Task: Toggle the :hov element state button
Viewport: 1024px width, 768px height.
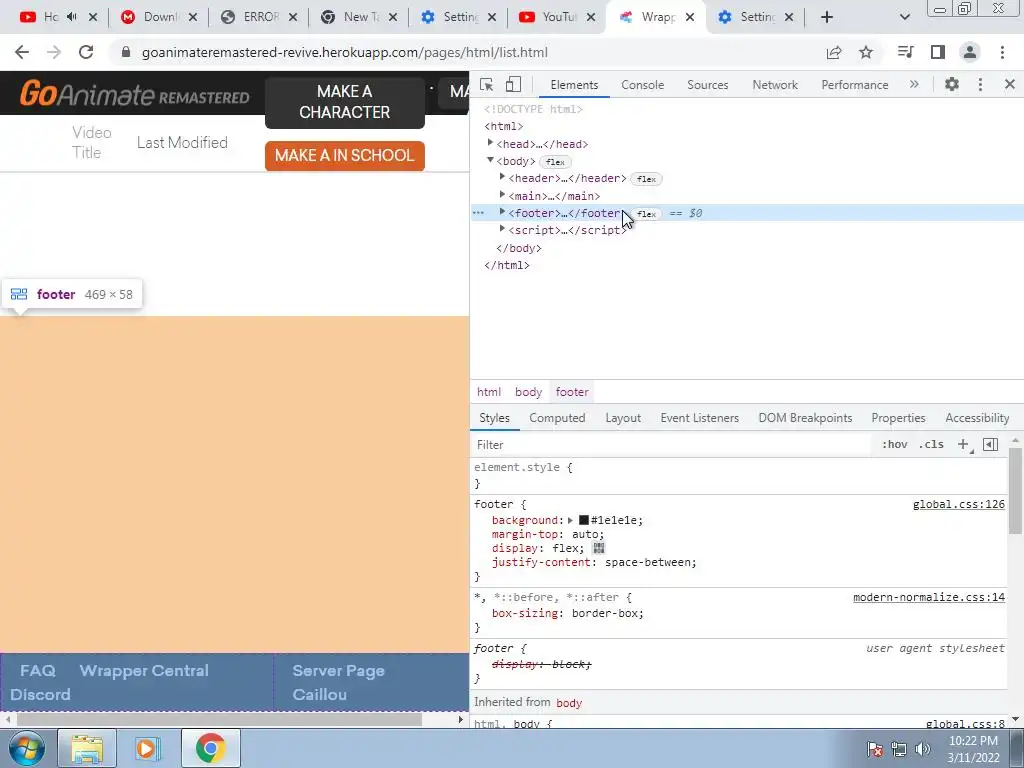Action: tap(894, 445)
